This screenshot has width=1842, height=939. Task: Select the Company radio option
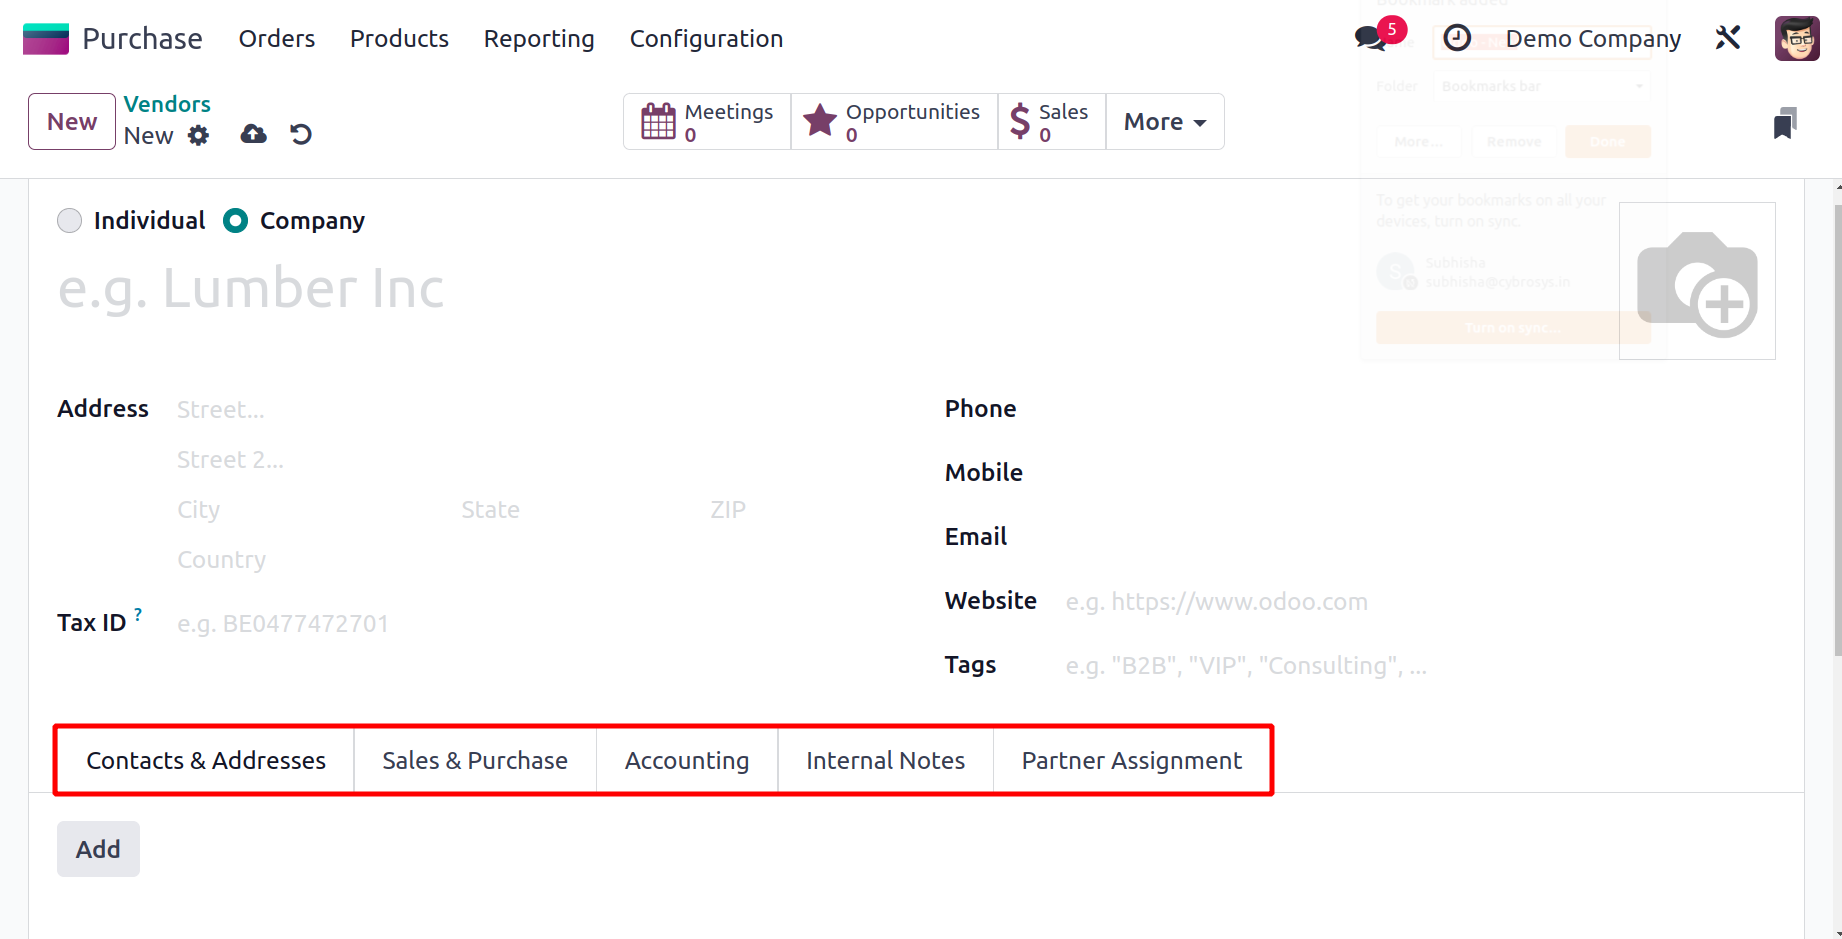click(236, 221)
